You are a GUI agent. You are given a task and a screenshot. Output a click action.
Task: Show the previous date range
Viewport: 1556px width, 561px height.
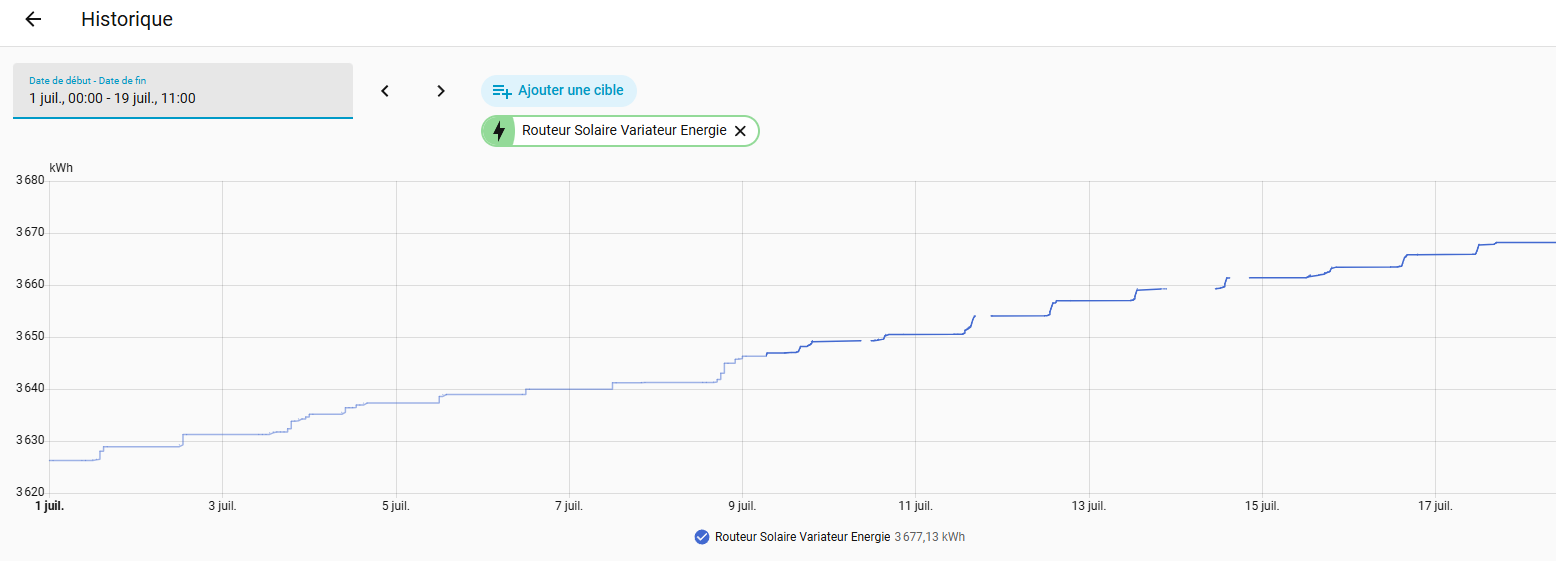tap(384, 91)
